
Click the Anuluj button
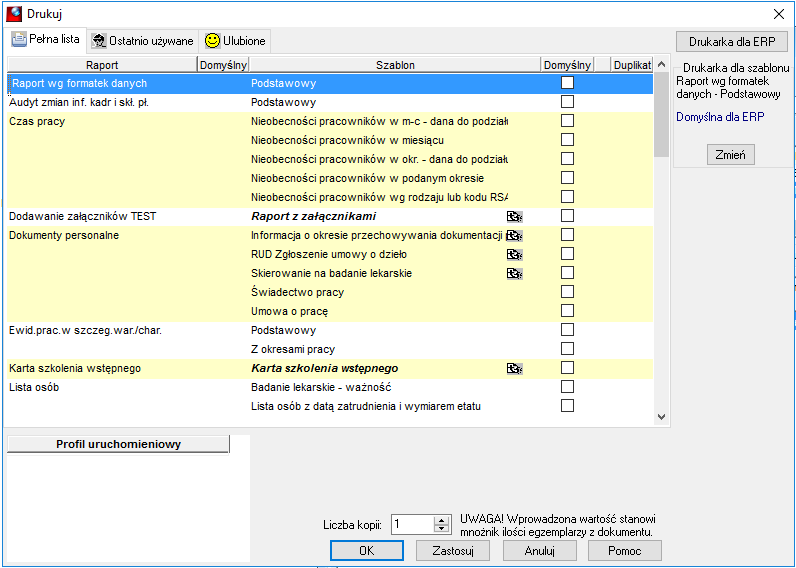pos(539,551)
